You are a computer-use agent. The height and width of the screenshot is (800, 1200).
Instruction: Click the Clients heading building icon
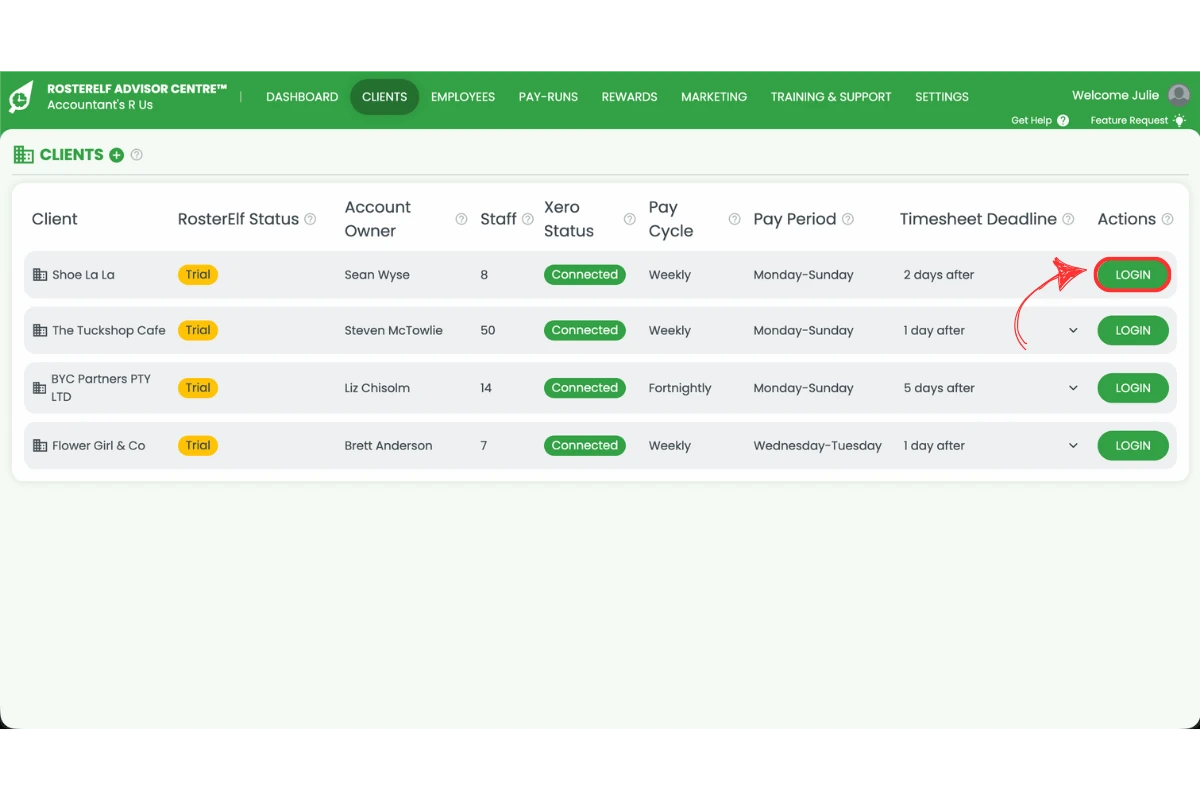coord(23,155)
